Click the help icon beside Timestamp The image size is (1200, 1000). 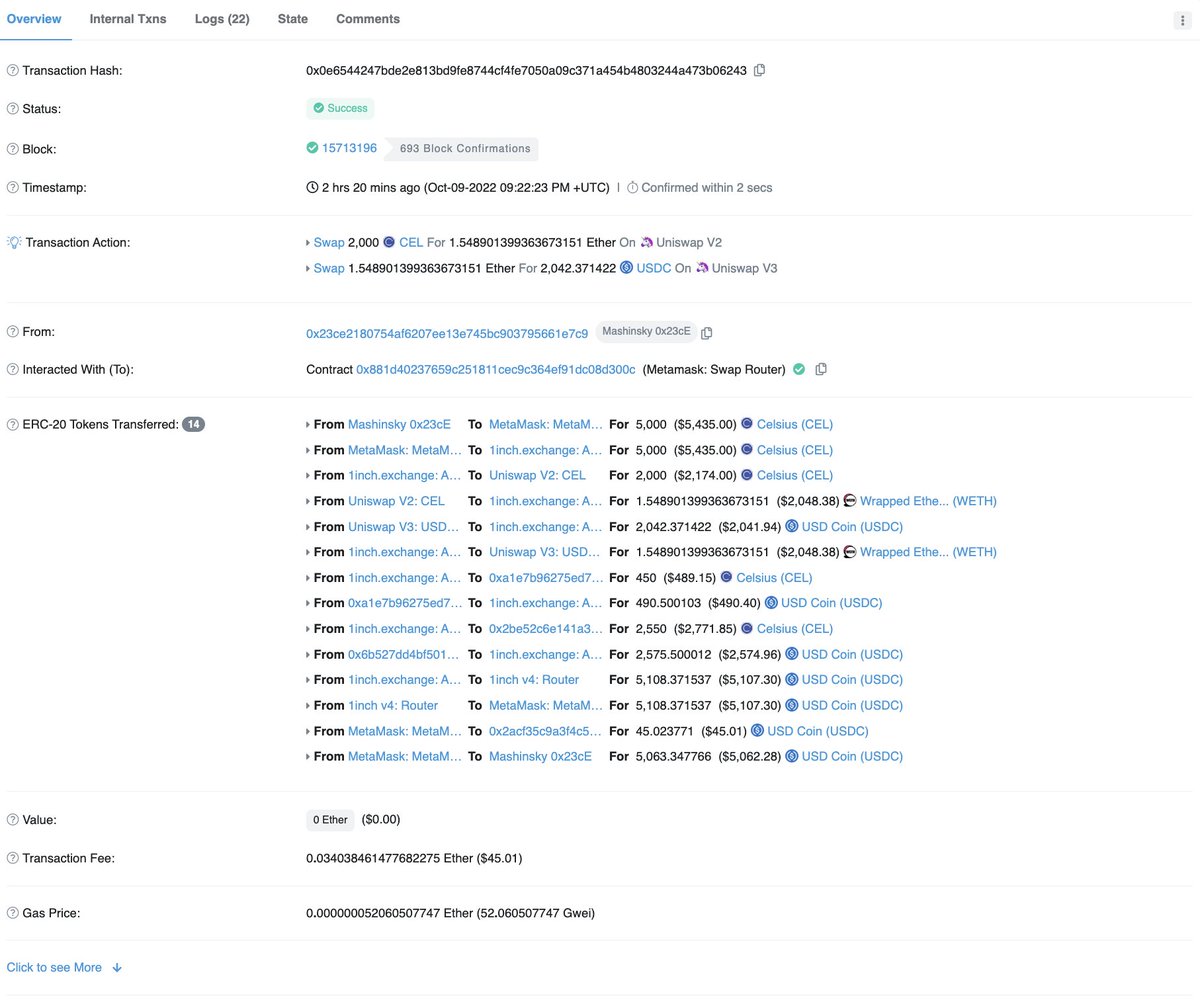[13, 187]
